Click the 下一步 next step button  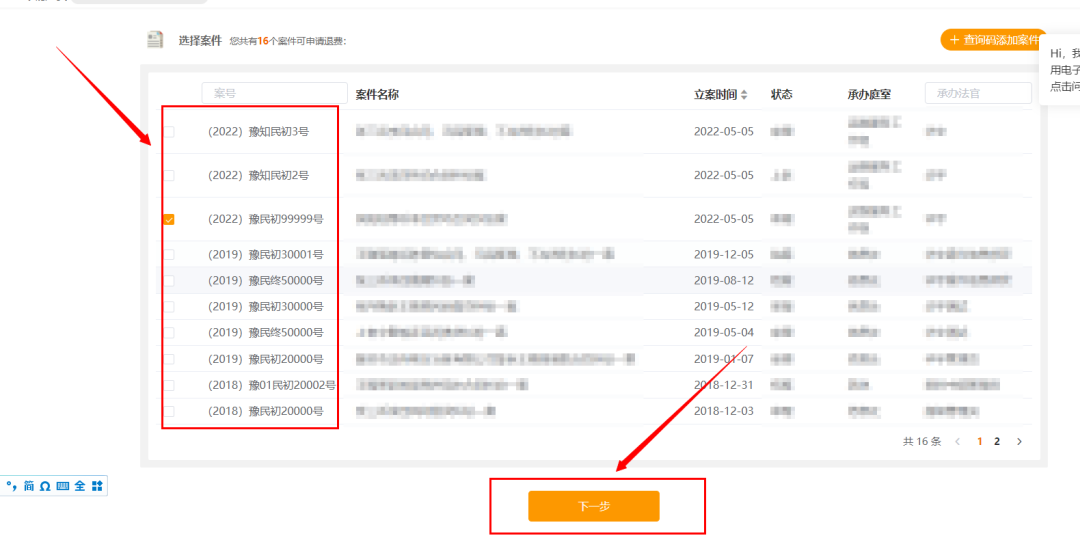tap(594, 506)
